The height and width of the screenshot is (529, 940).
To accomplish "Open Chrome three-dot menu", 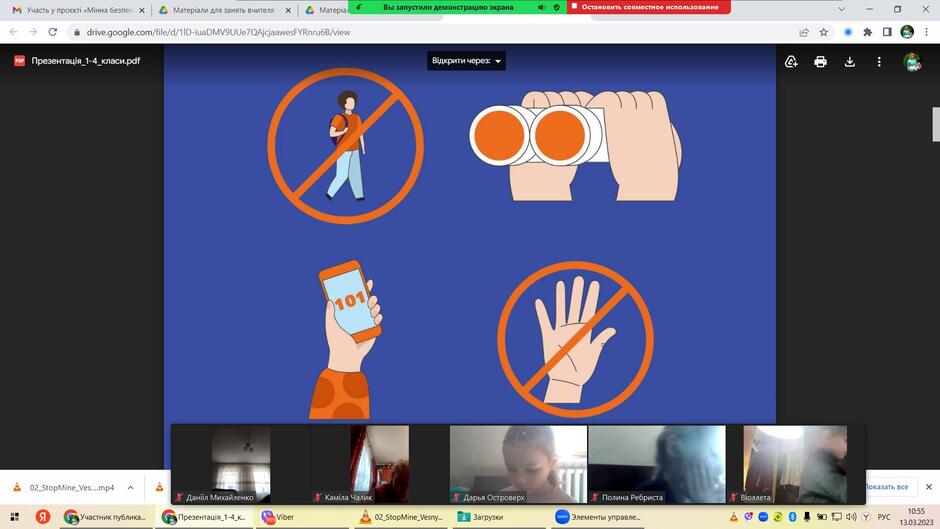I will 927,32.
